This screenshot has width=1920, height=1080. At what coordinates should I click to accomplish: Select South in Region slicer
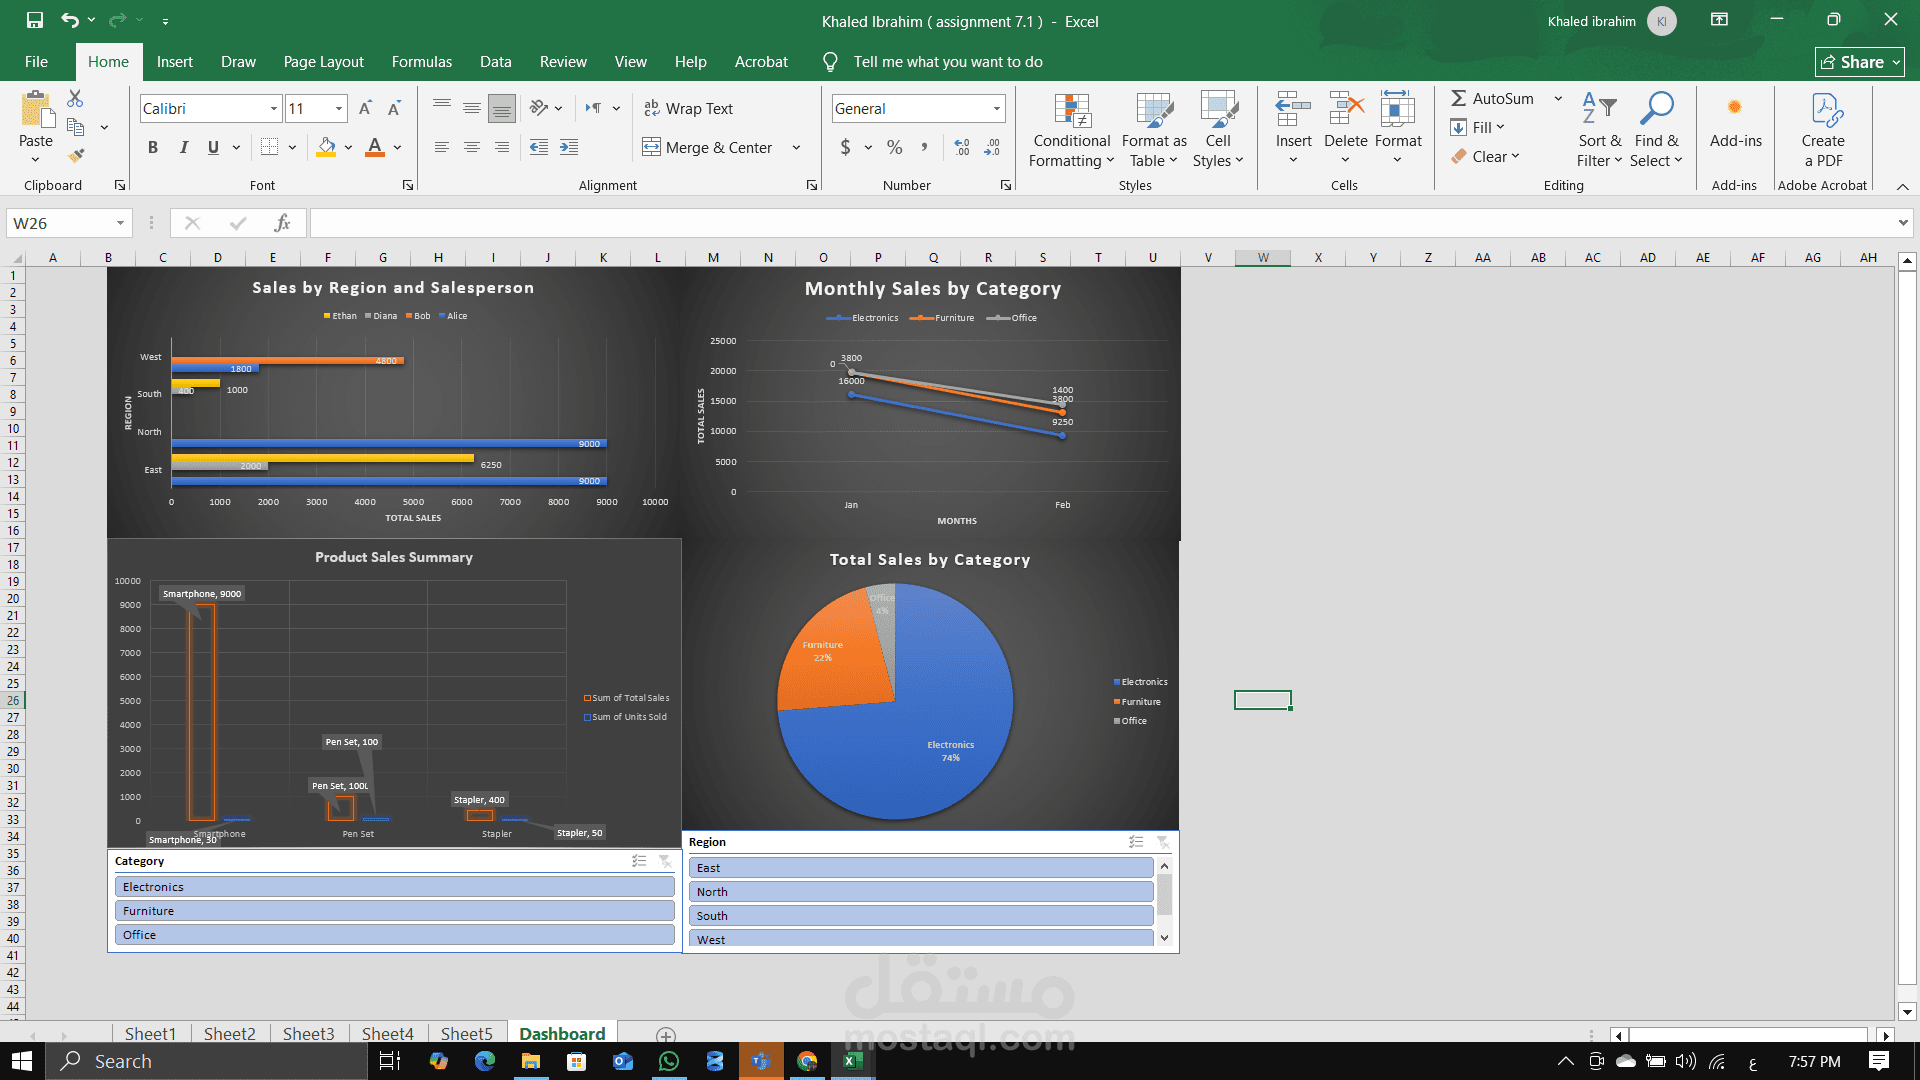point(921,916)
